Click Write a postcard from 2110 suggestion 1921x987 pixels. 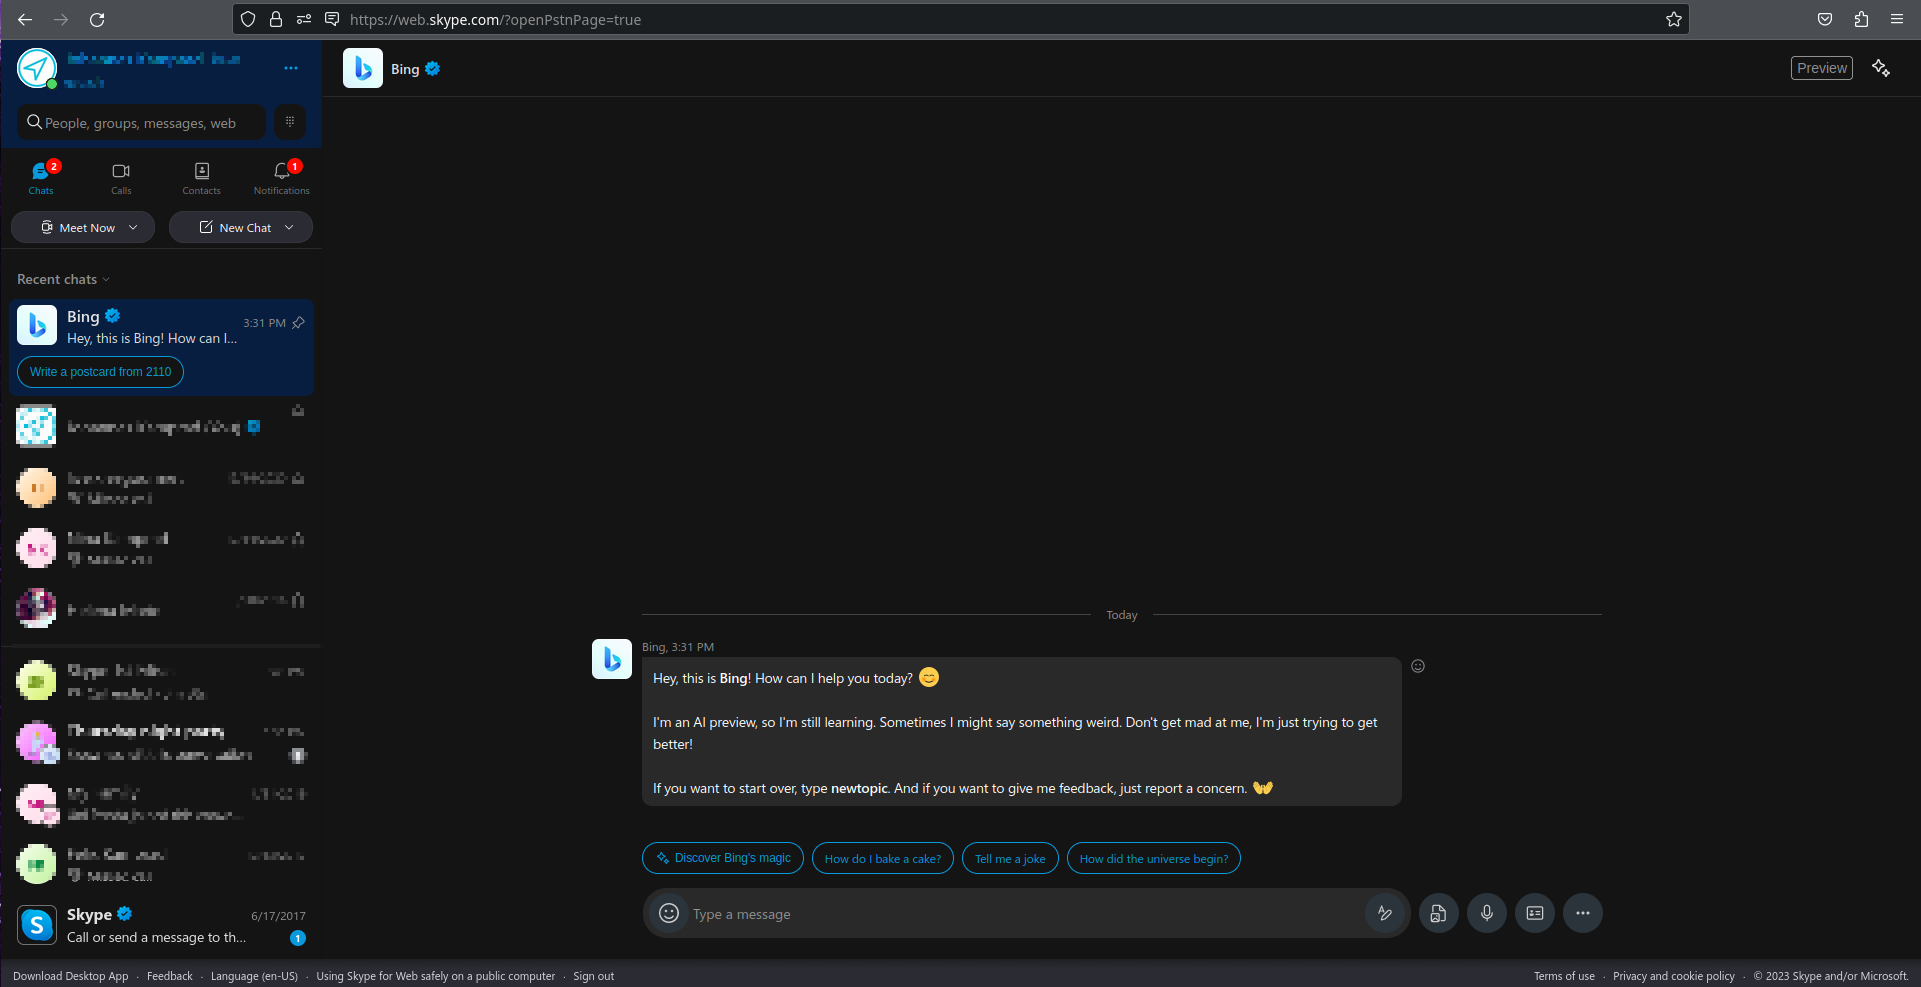(x=100, y=372)
